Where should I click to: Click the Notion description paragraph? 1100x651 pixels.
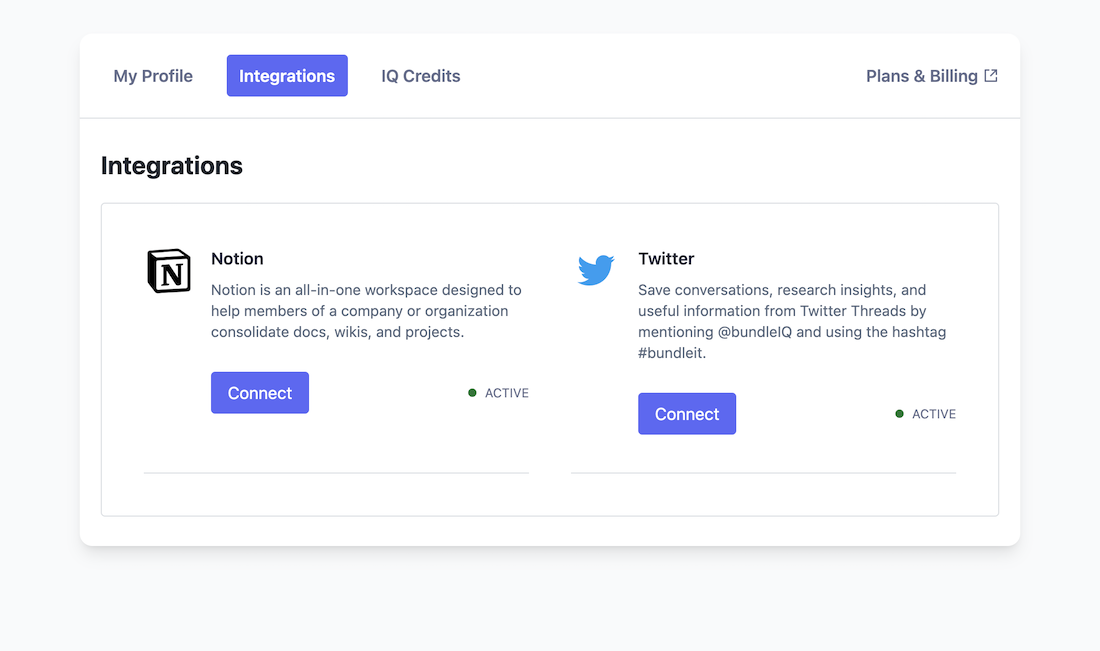pyautogui.click(x=366, y=311)
